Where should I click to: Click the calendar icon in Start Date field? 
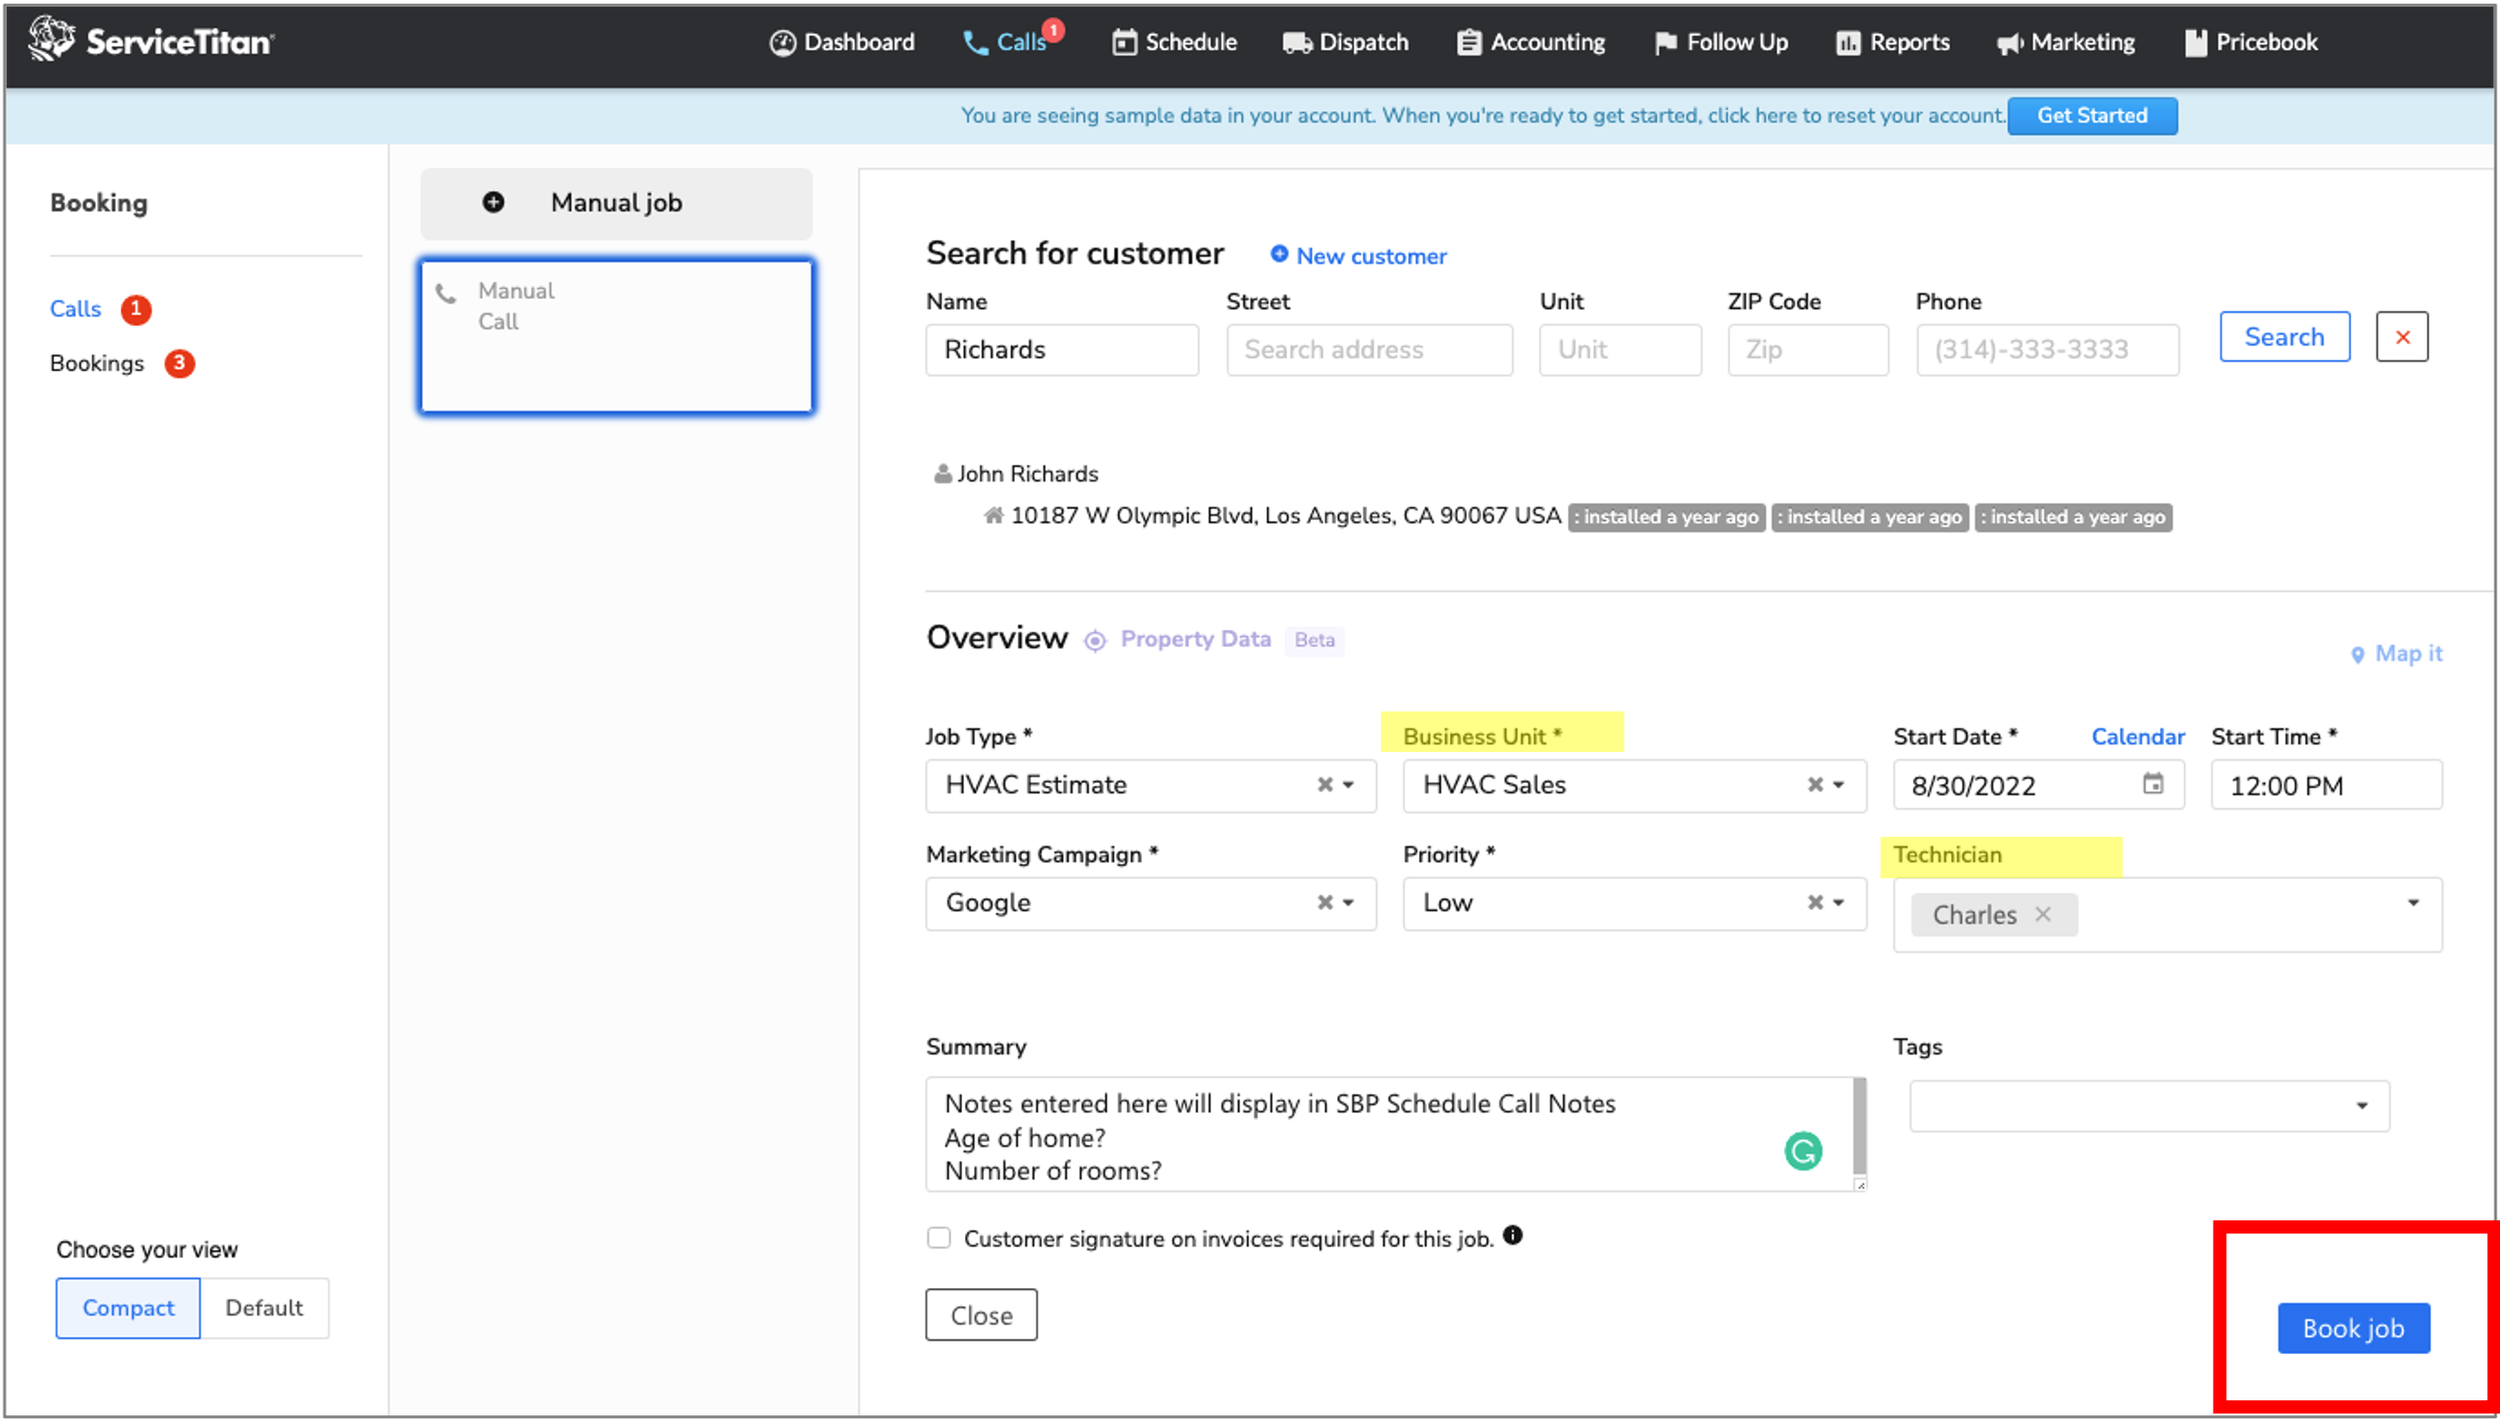[2152, 784]
